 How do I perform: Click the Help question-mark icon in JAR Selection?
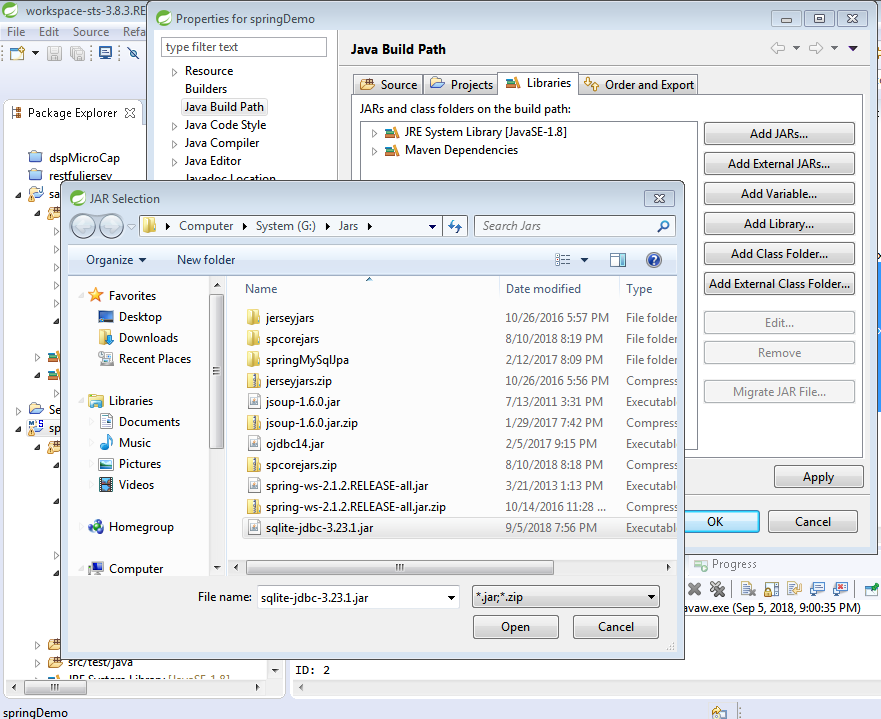[654, 260]
